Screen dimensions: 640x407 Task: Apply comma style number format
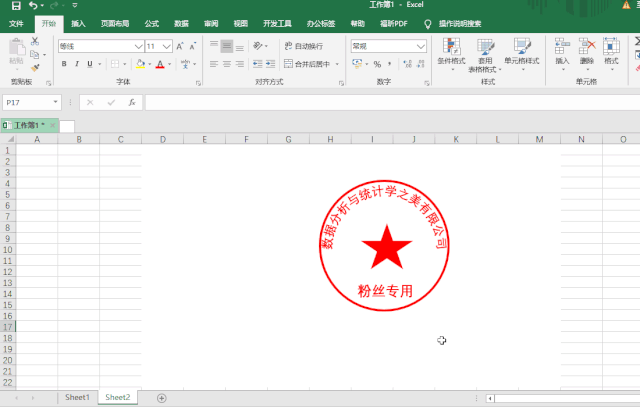[x=390, y=64]
